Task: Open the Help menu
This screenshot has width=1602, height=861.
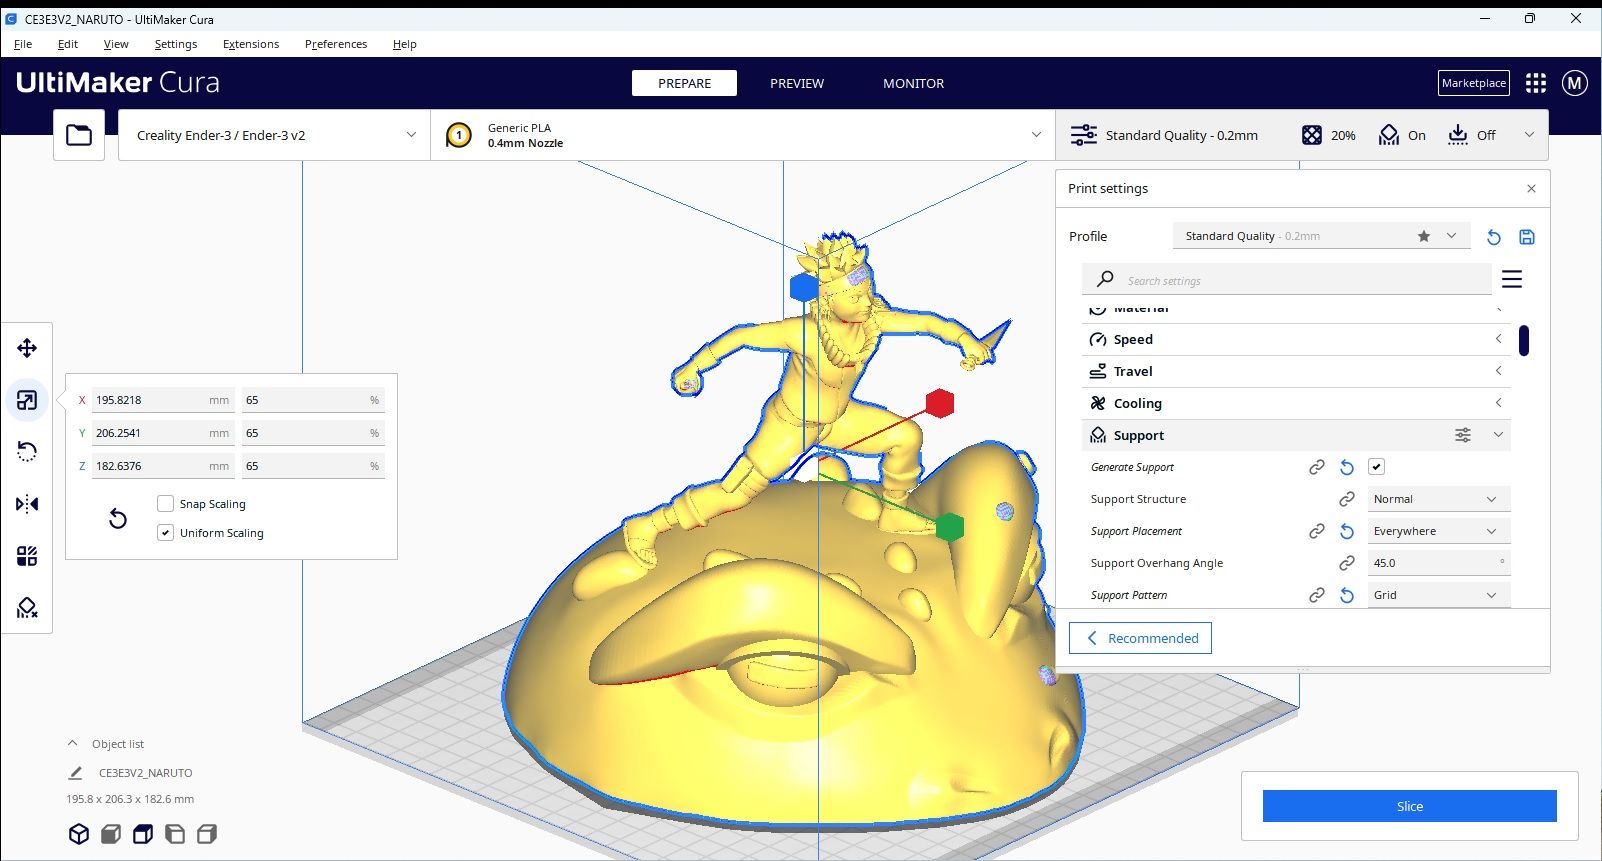Action: point(405,44)
